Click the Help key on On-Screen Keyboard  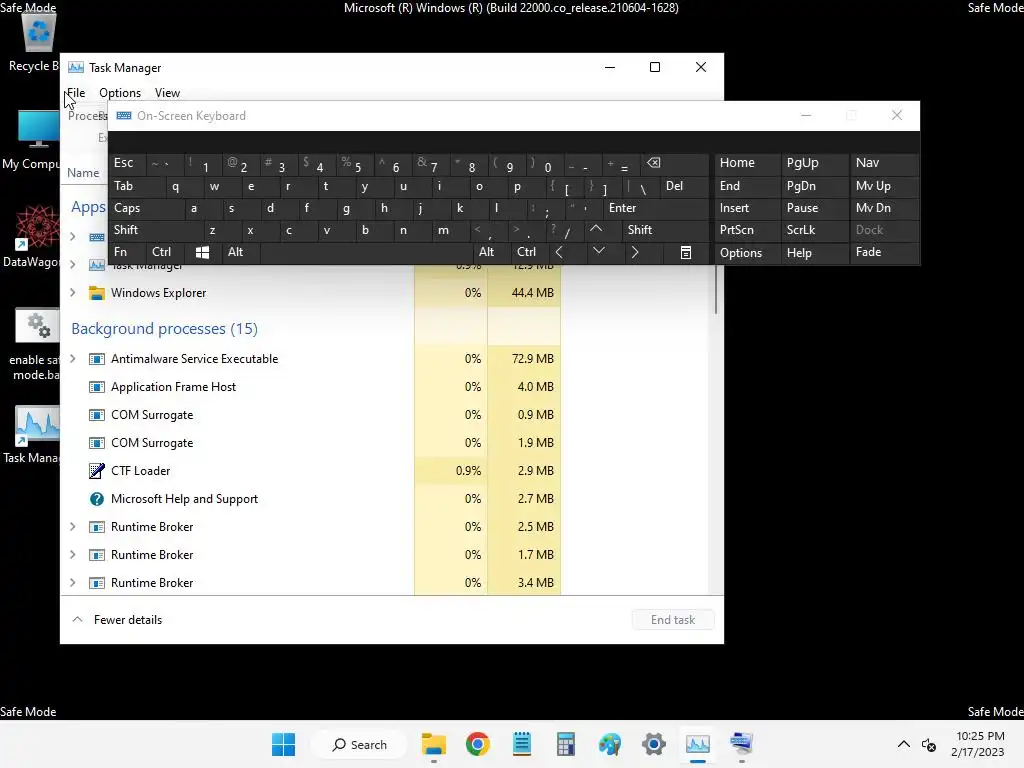point(814,253)
